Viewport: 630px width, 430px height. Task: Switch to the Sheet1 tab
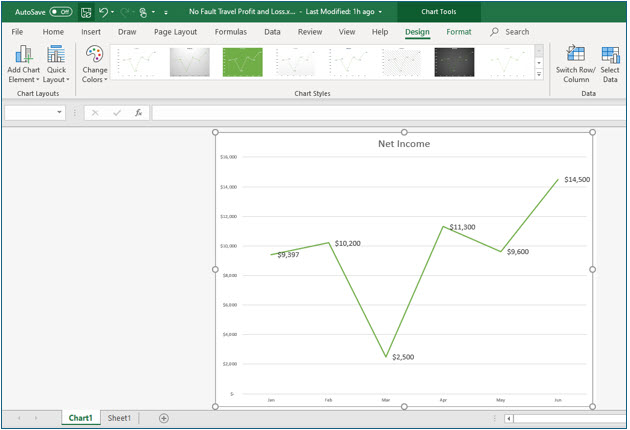tap(119, 418)
